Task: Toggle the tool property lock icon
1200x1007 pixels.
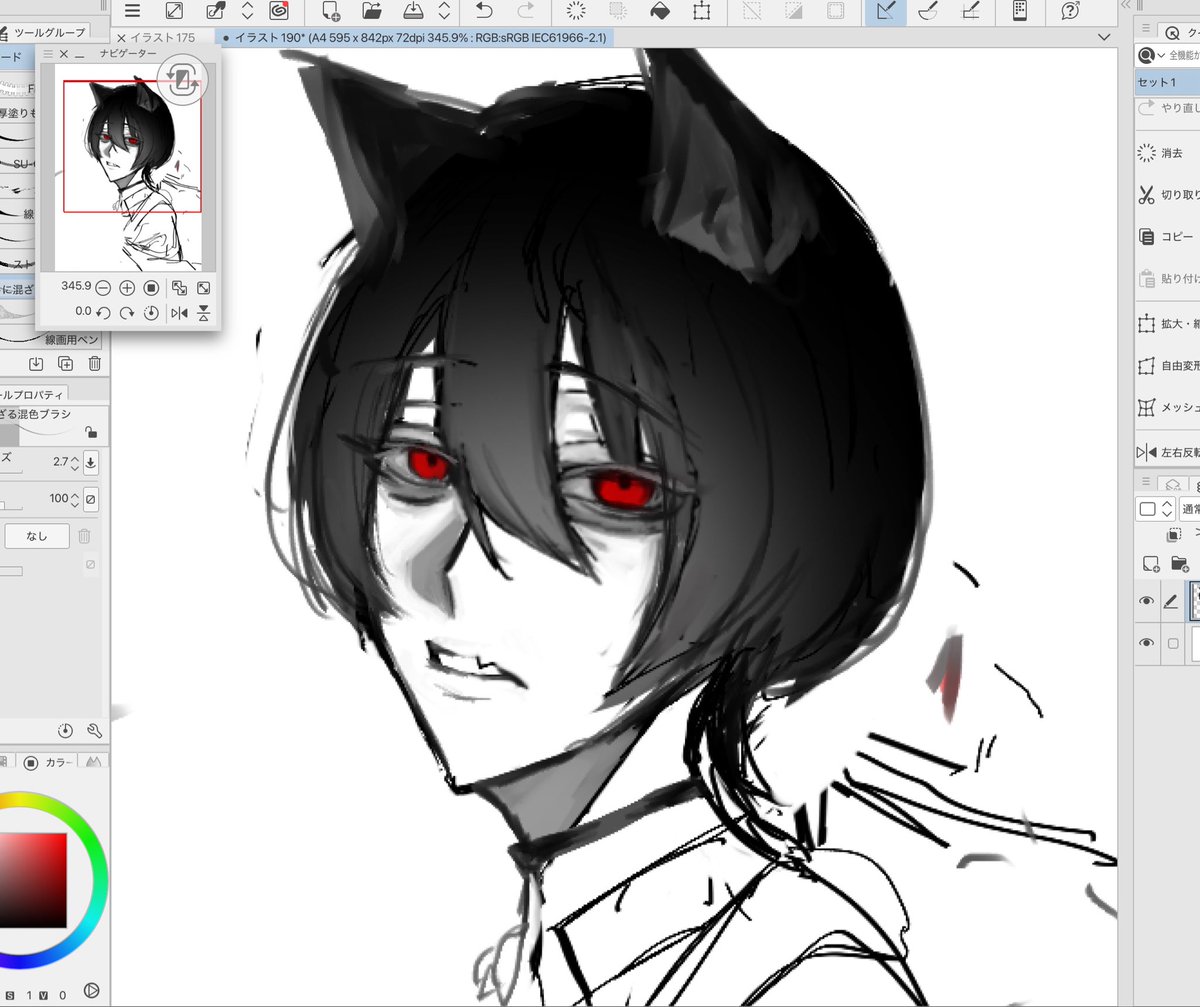Action: pyautogui.click(x=91, y=432)
